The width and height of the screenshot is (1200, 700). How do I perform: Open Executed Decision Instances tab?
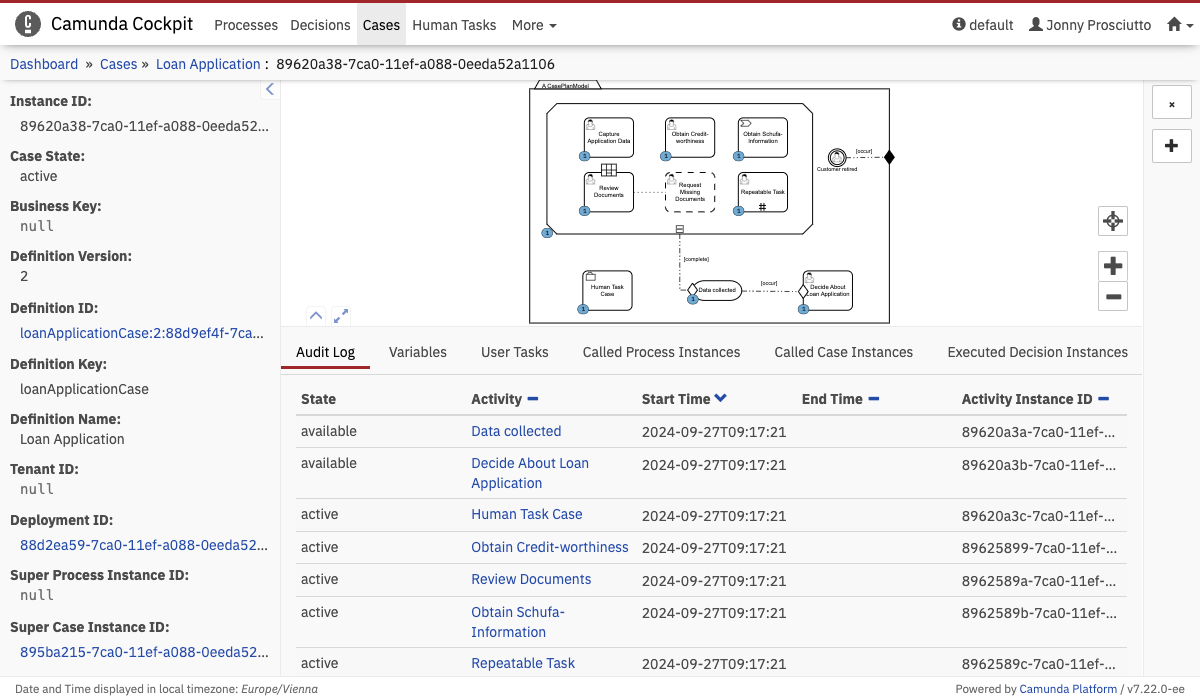(1038, 352)
